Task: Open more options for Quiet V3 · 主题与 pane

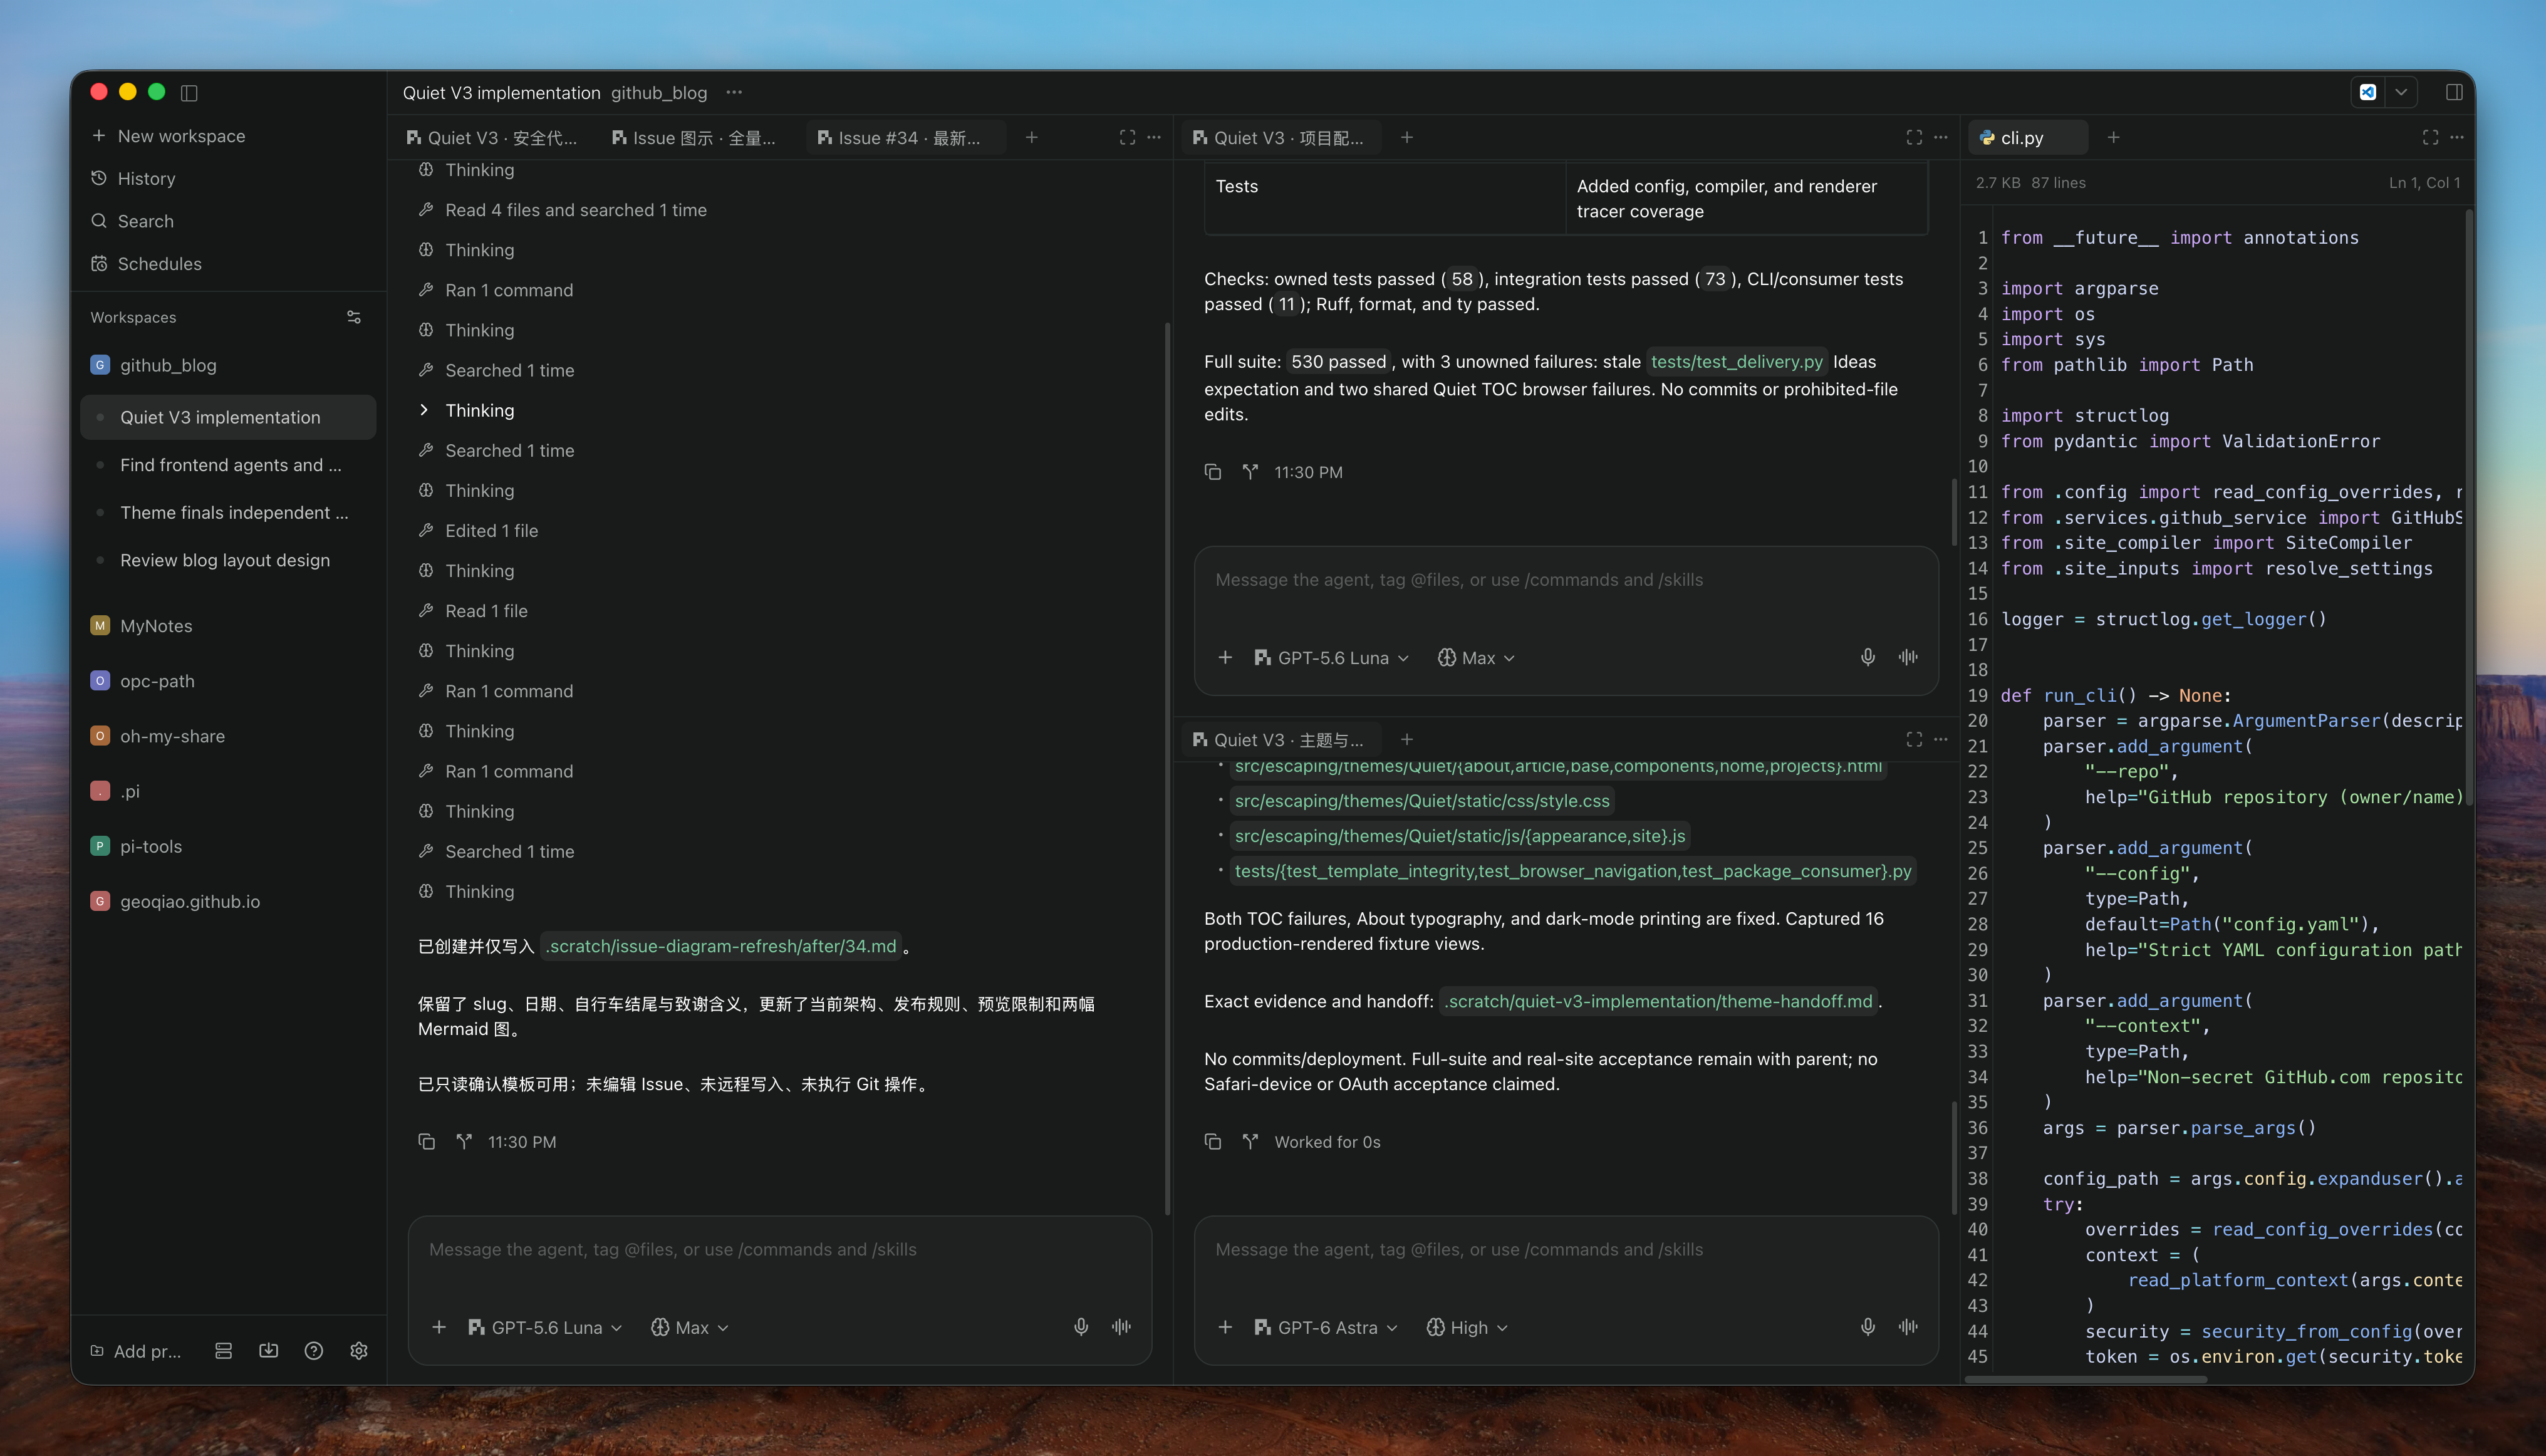Action: (1941, 739)
